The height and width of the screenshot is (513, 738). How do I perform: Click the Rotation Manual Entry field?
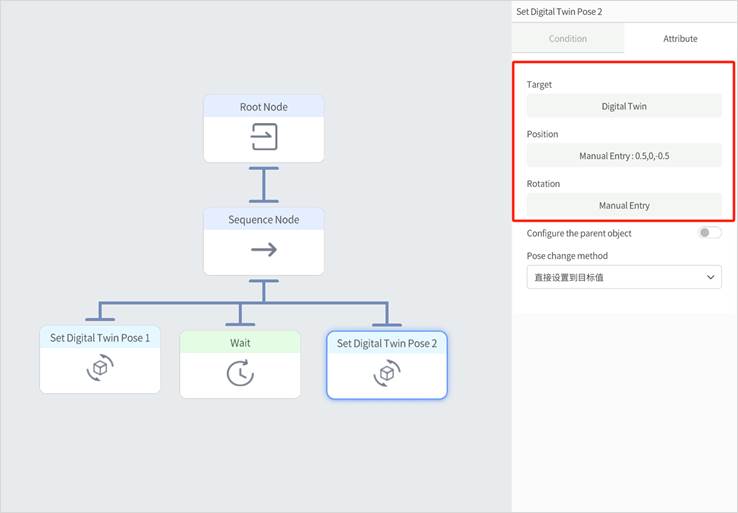pos(624,205)
